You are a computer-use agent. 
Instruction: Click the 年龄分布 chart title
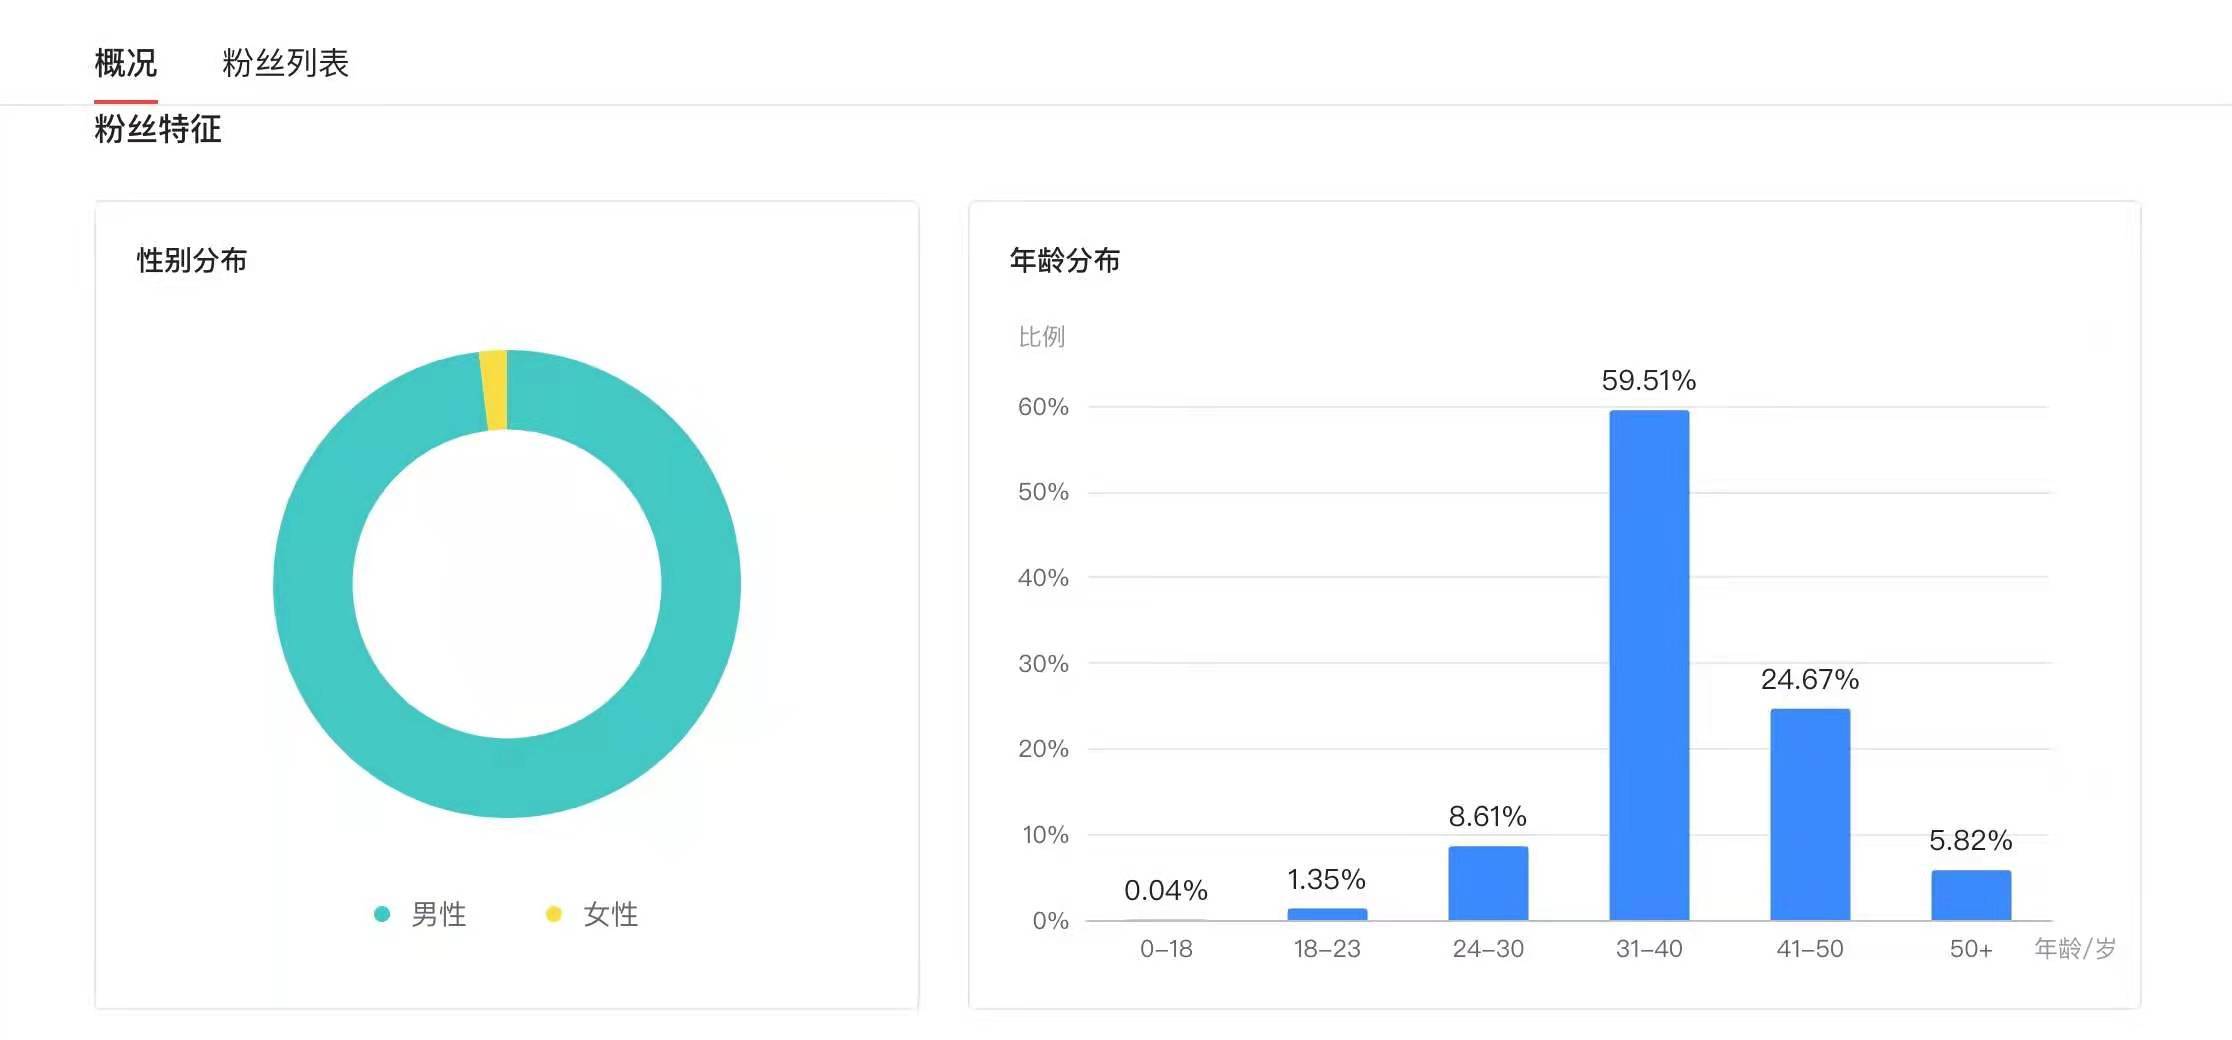(1066, 257)
